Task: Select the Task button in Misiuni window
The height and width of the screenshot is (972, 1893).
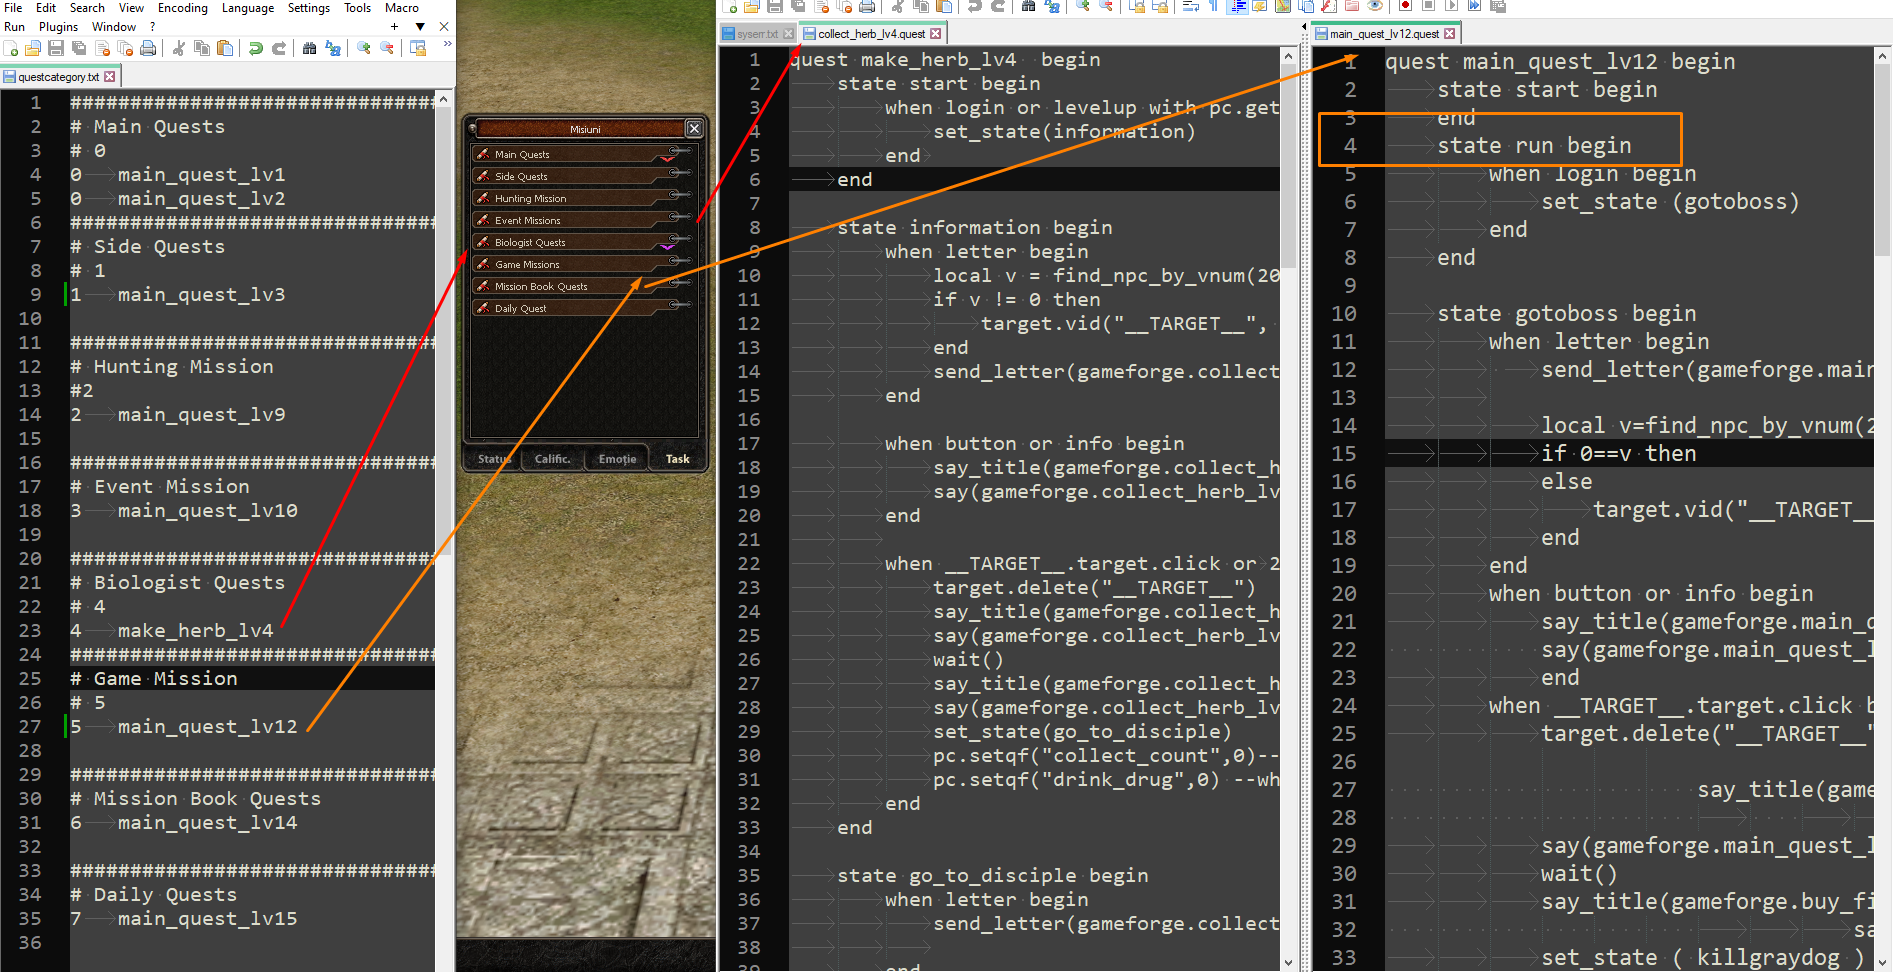Action: point(678,459)
